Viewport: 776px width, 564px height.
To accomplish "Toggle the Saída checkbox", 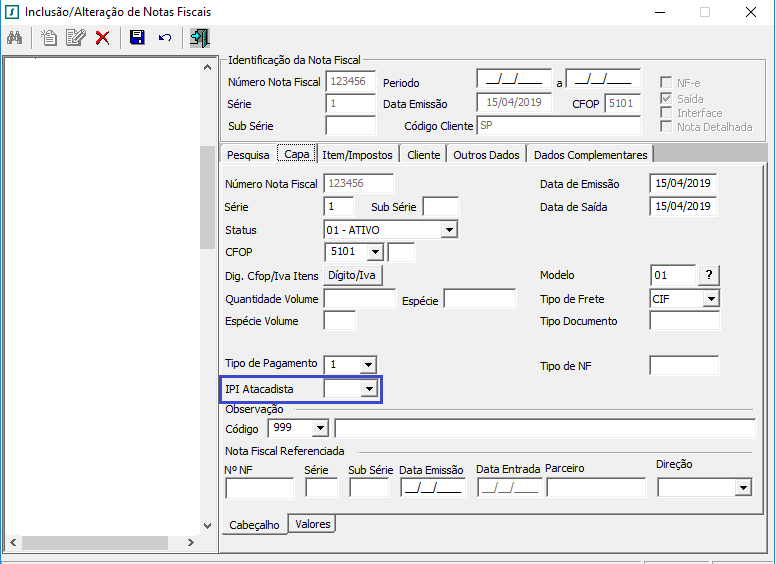I will [x=666, y=99].
